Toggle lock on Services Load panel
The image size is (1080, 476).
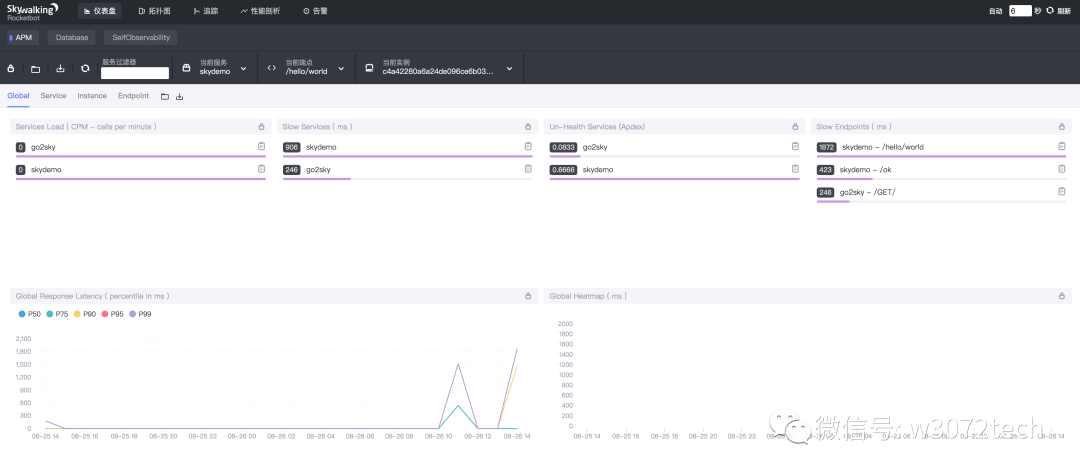coord(261,127)
